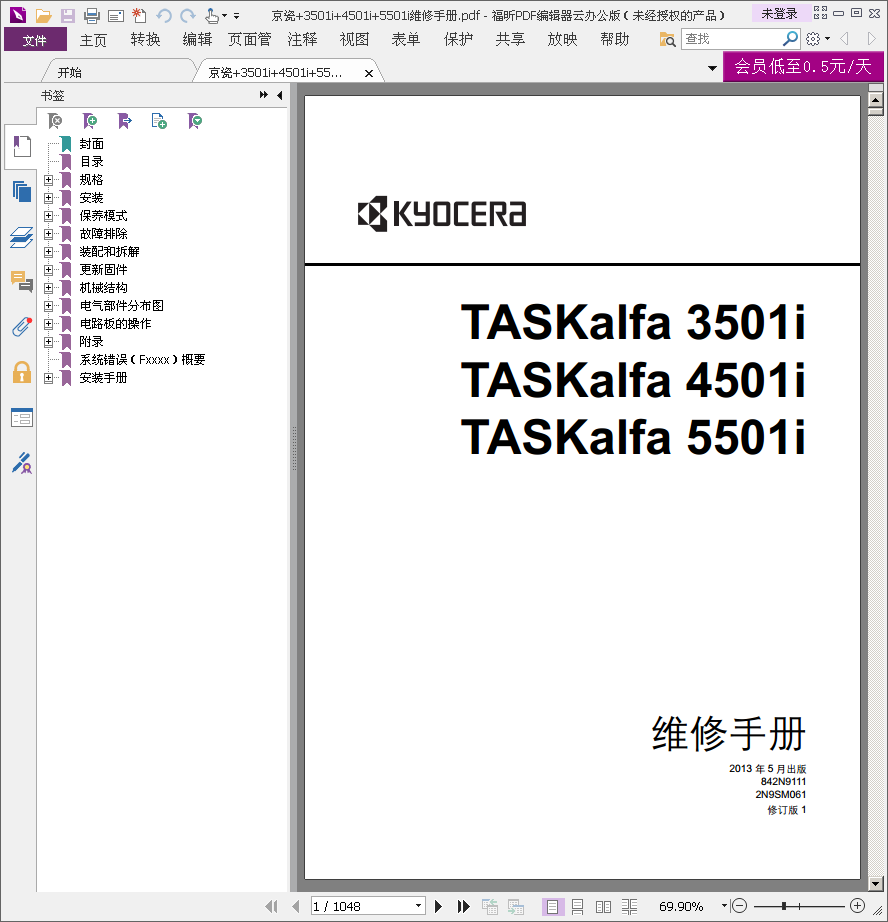Switch to the 注释 ribbon tab
This screenshot has width=888, height=922.
(x=302, y=39)
